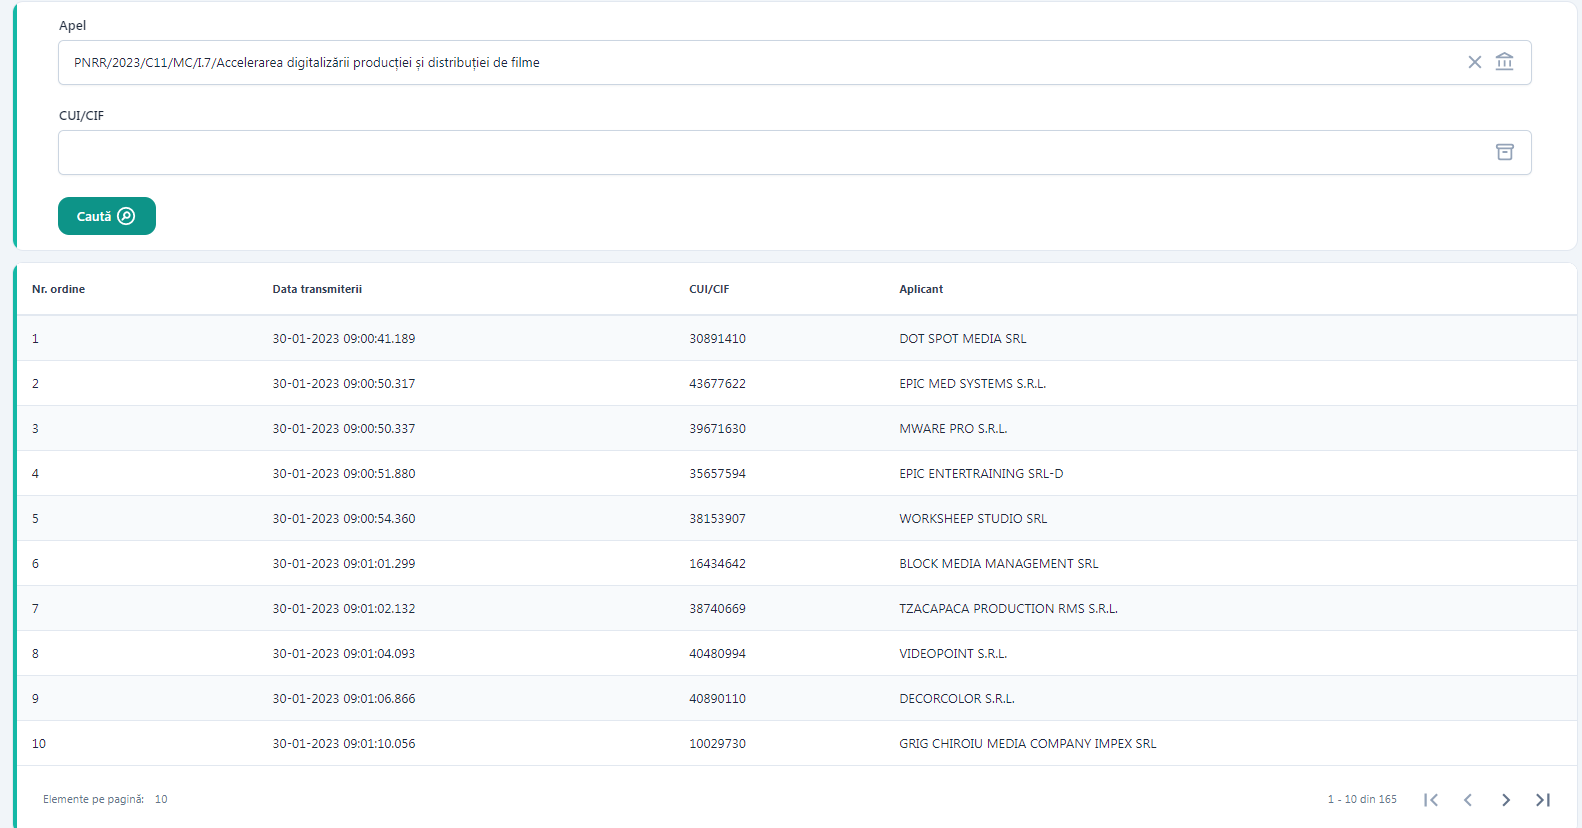The height and width of the screenshot is (828, 1582).
Task: Go to previous page of results
Action: pyautogui.click(x=1468, y=799)
